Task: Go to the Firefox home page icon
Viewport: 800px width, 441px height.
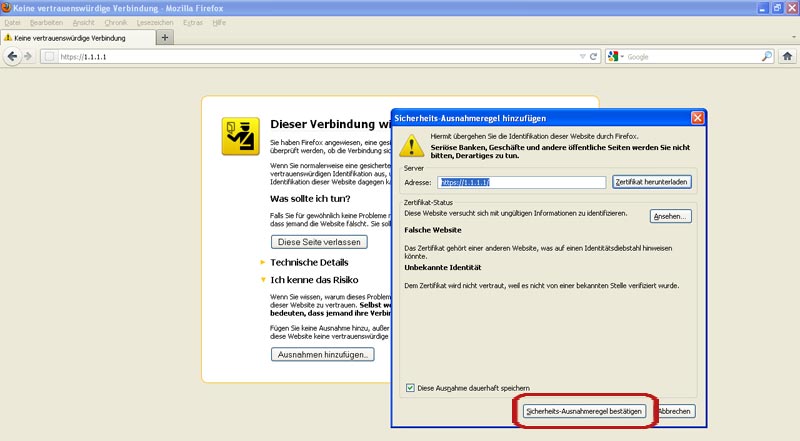Action: point(787,57)
